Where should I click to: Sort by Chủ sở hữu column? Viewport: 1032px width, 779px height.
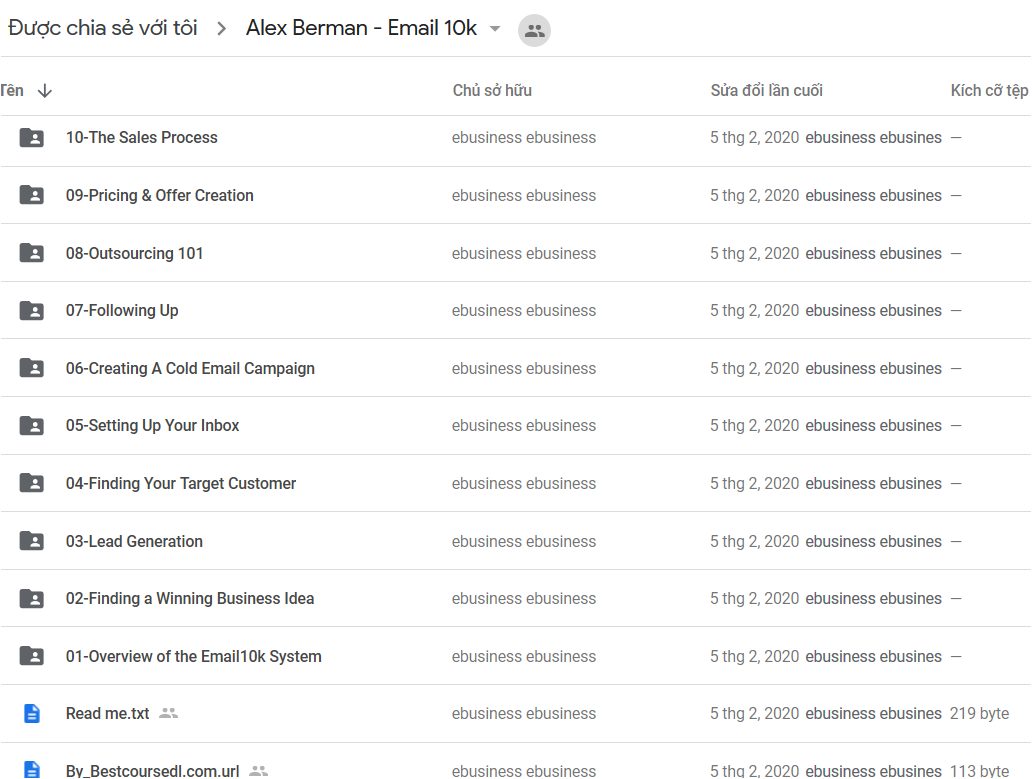point(492,91)
